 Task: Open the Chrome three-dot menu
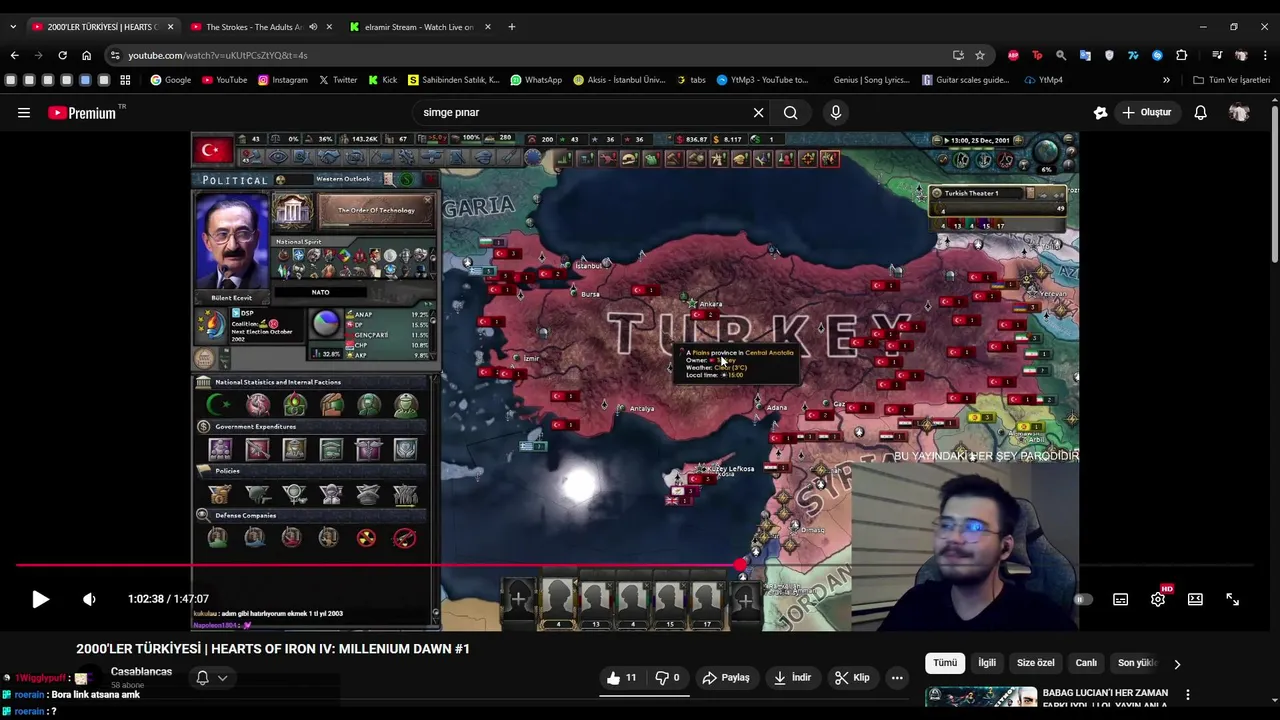(1266, 55)
